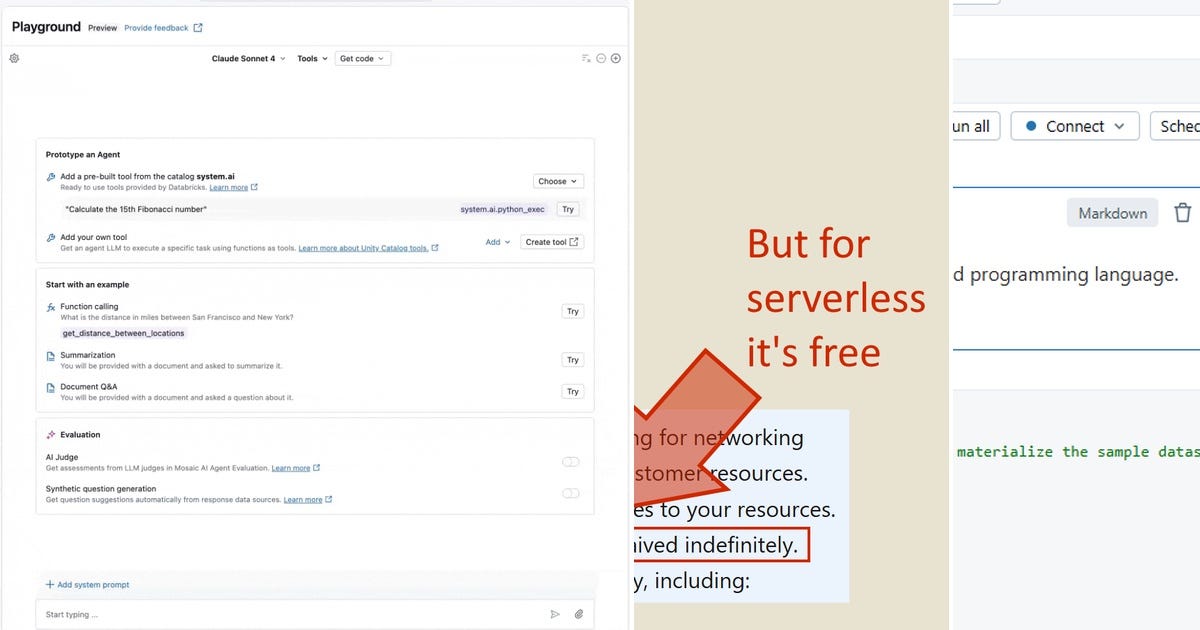Open the Get code dropdown
This screenshot has width=1200, height=630.
363,58
